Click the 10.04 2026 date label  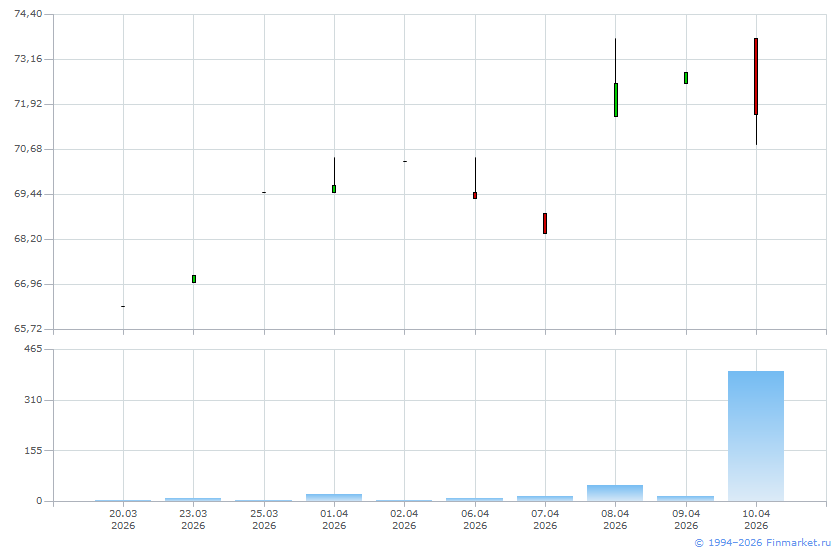756,519
